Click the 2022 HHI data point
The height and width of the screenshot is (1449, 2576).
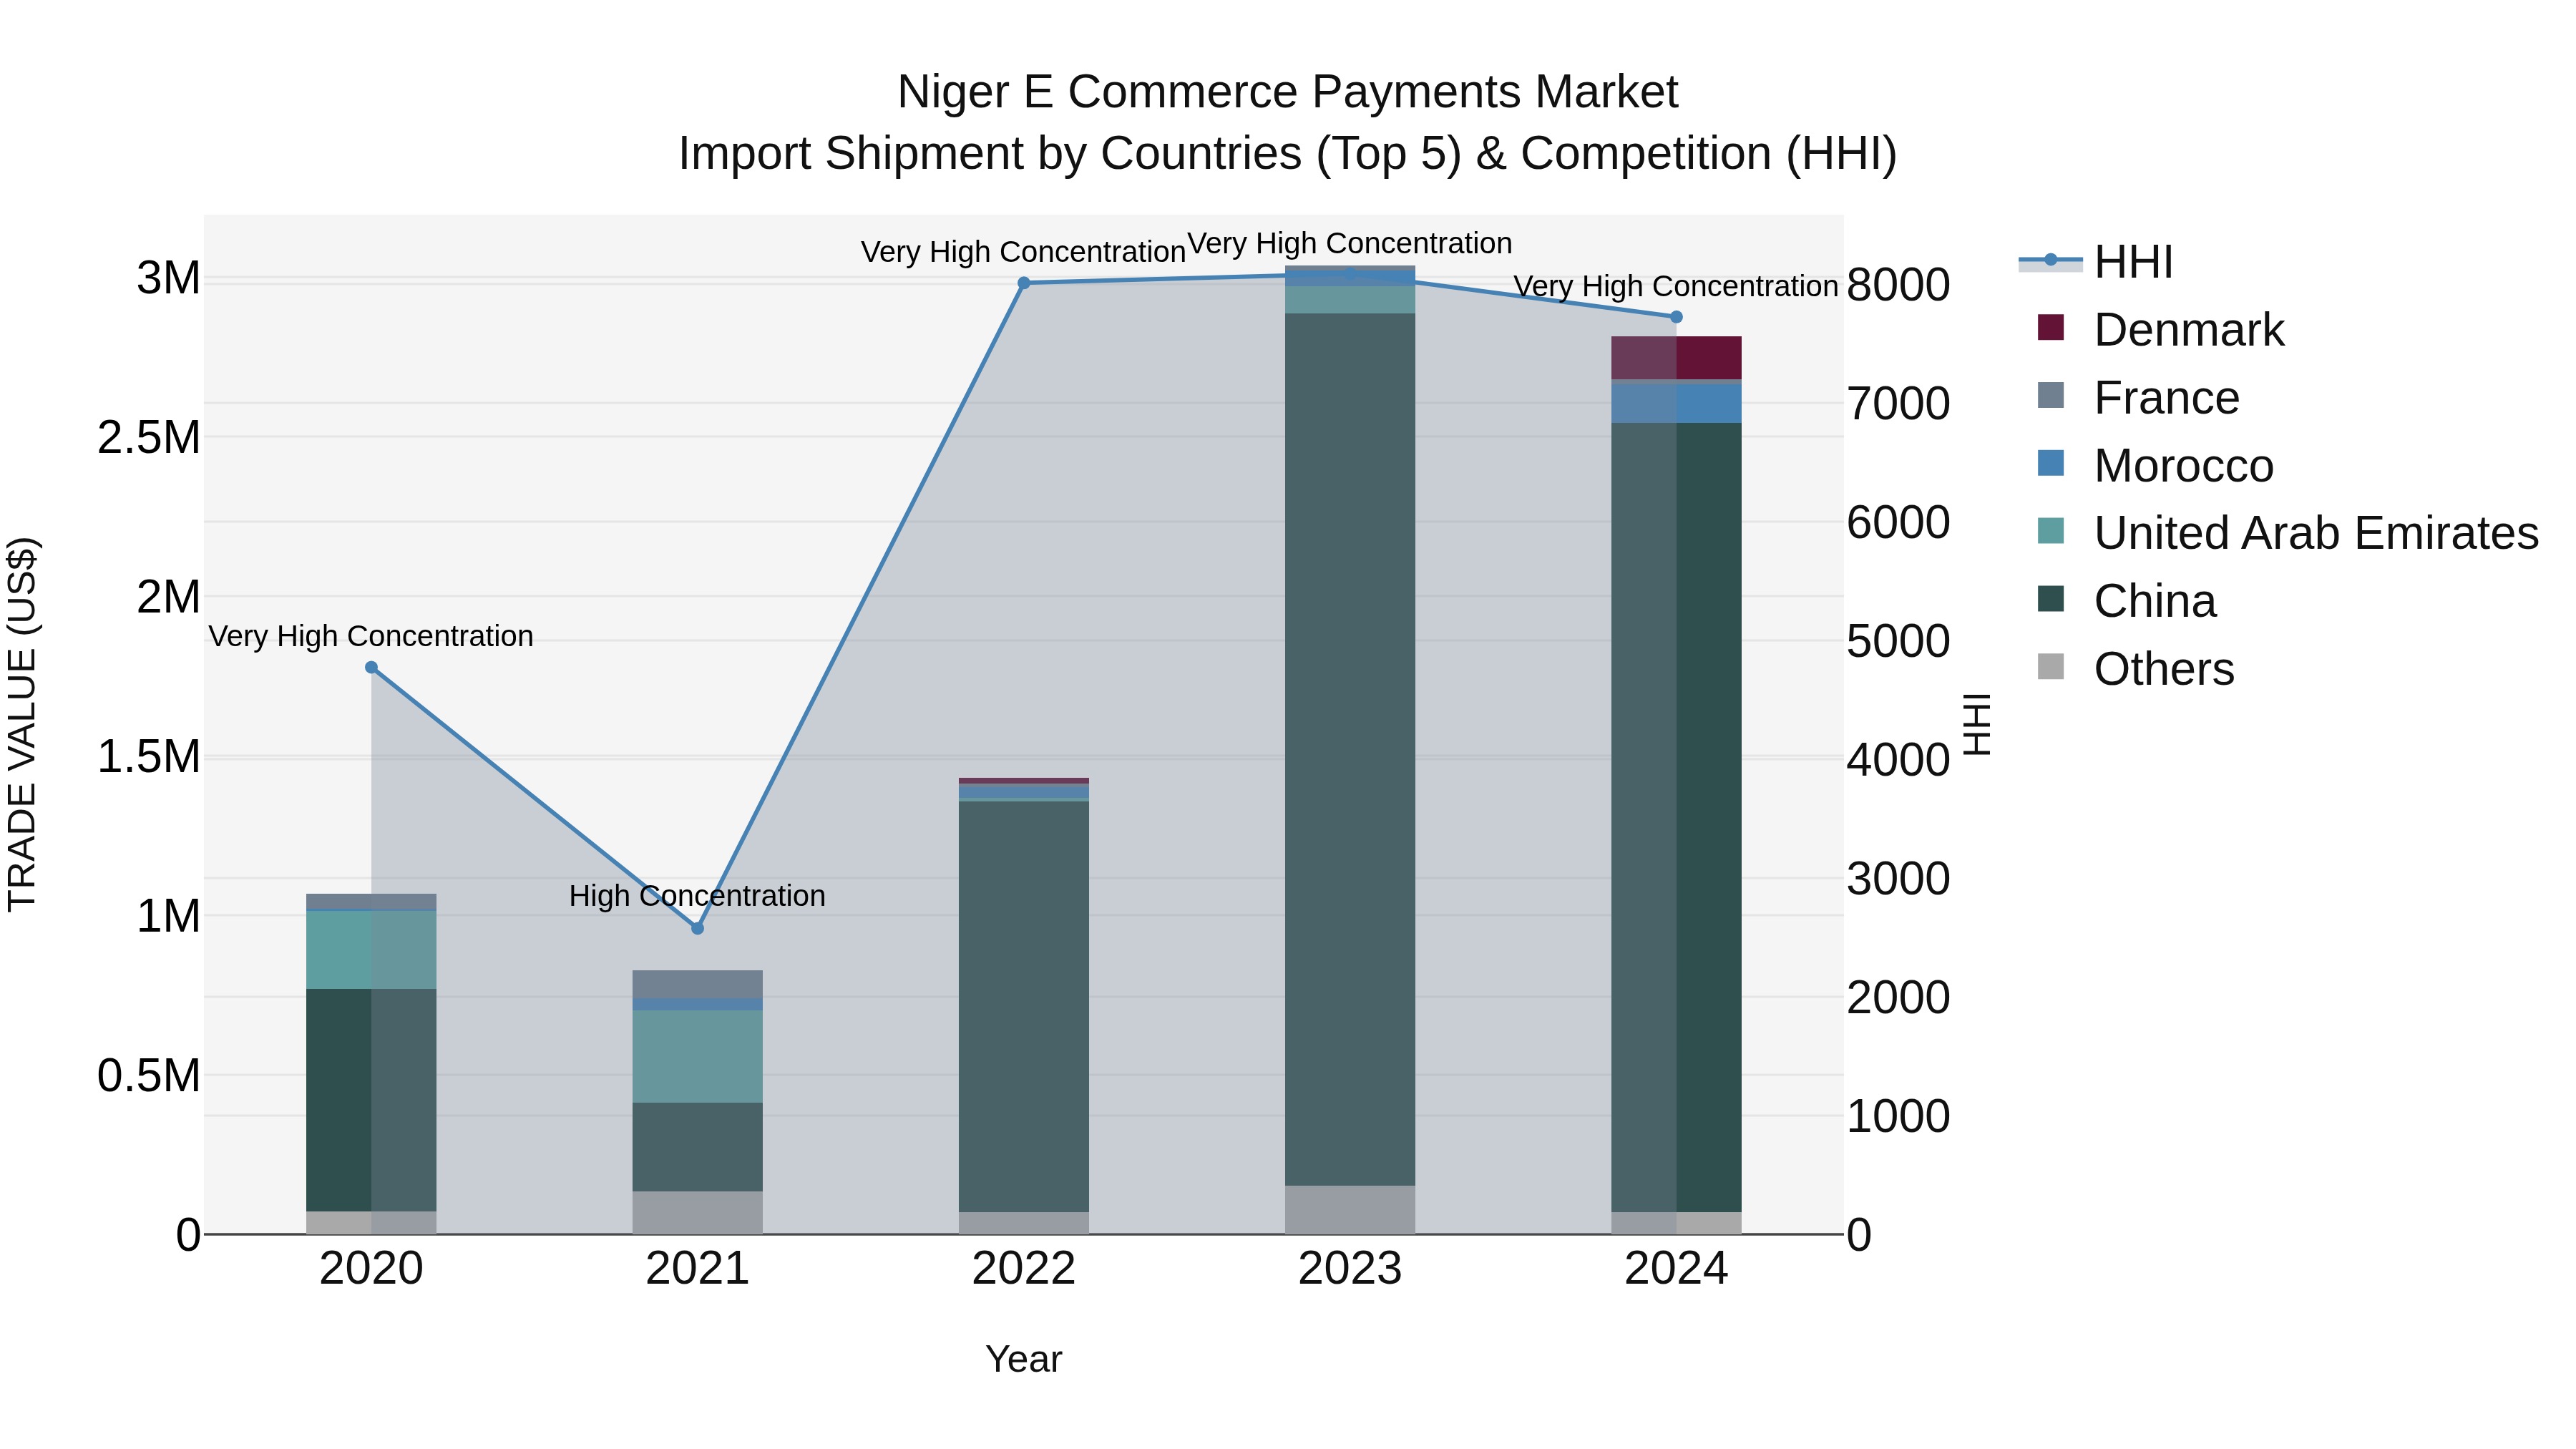coord(1024,283)
